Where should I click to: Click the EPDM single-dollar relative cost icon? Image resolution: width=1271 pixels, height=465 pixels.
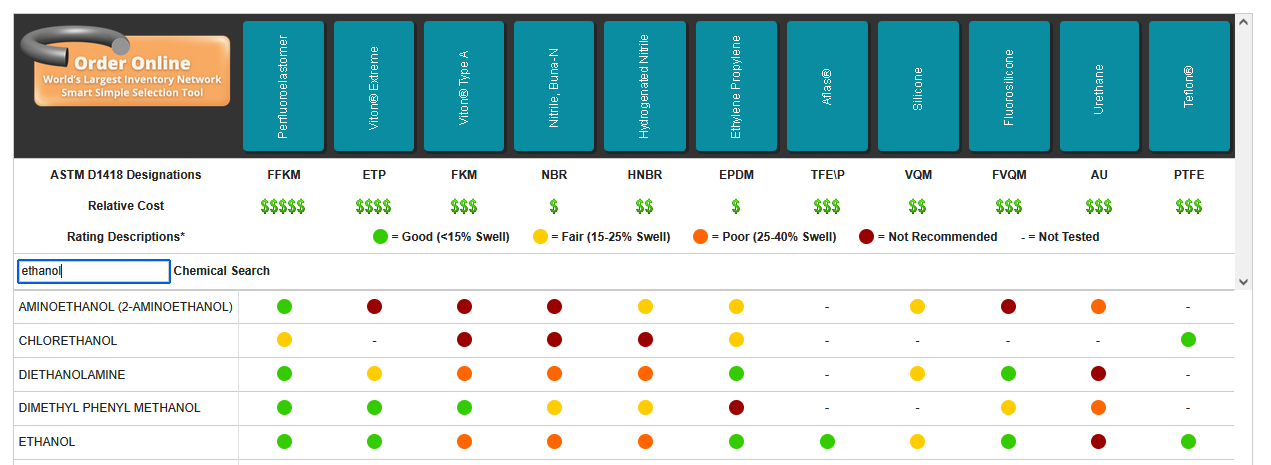coord(736,207)
